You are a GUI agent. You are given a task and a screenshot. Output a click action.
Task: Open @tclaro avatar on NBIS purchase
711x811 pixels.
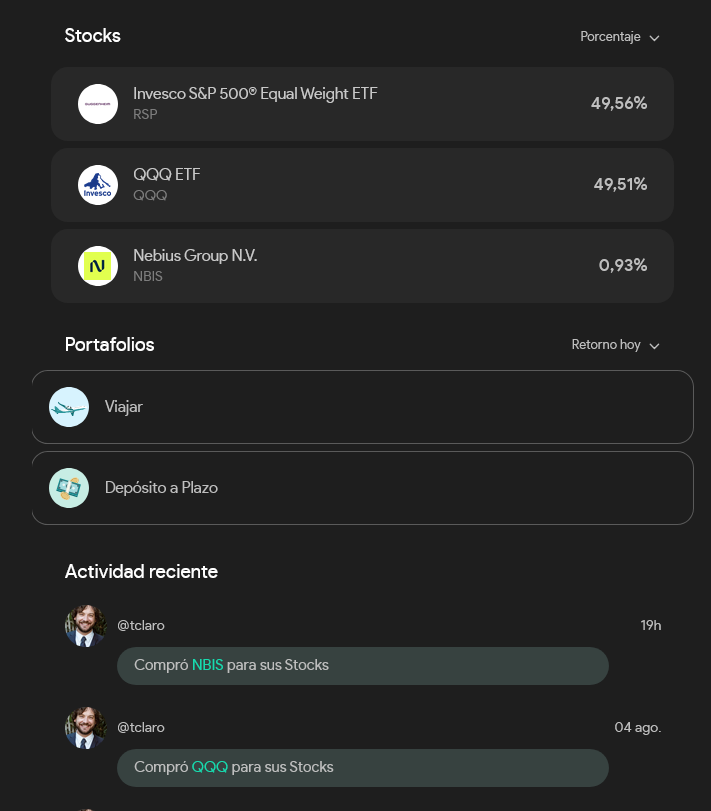pyautogui.click(x=85, y=626)
